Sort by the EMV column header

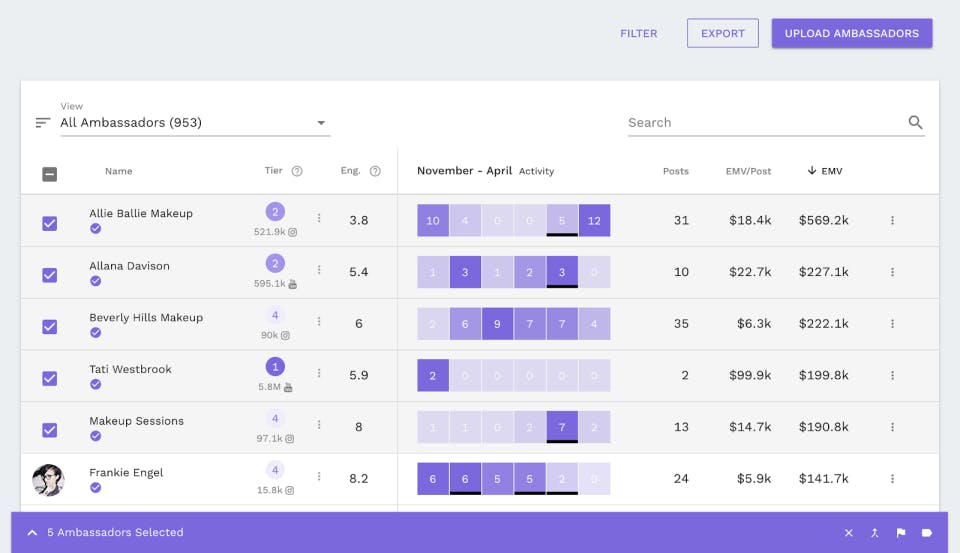[x=825, y=171]
